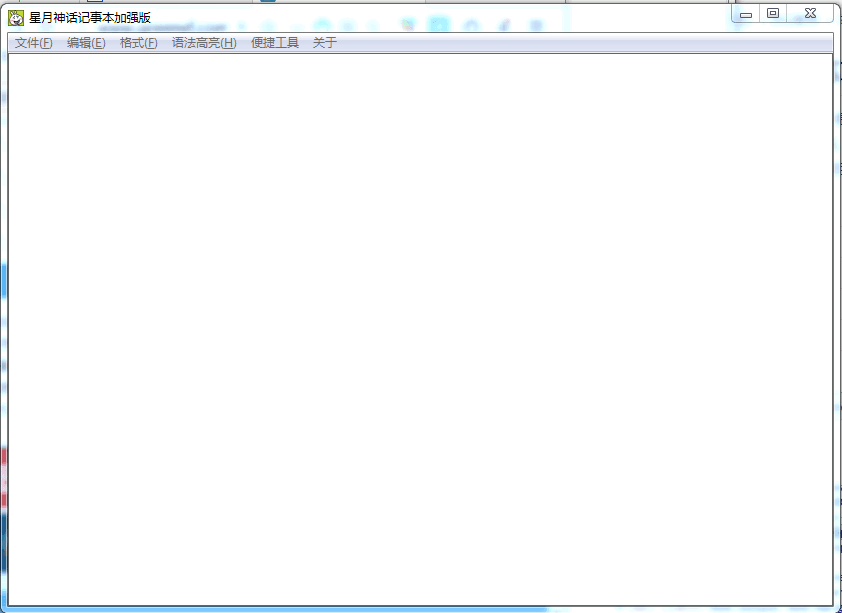Click the right border of the notepad window
The width and height of the screenshot is (842, 613).
coord(837,330)
